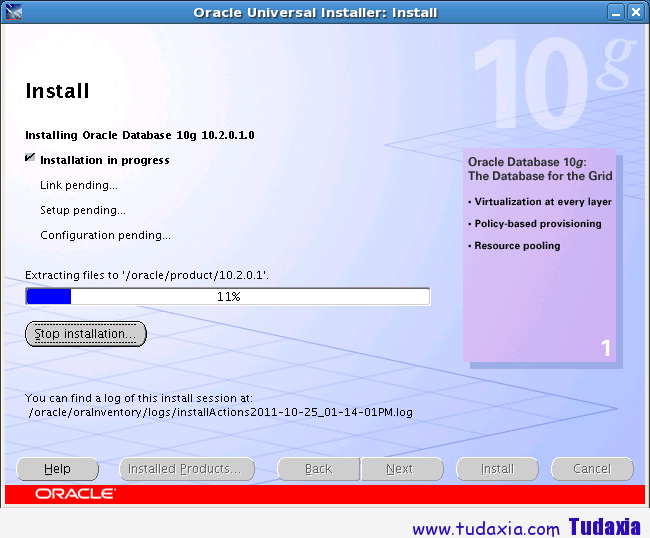Minimize the Oracle Universal Installer window
Image resolution: width=650 pixels, height=538 pixels.
[616, 12]
